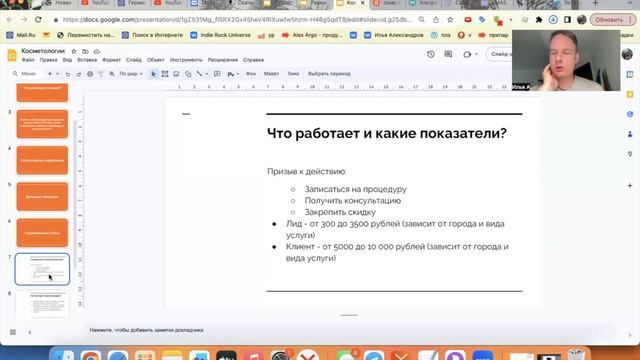Open the Справка menu
Image resolution: width=640 pixels, height=360 pixels.
(253, 60)
